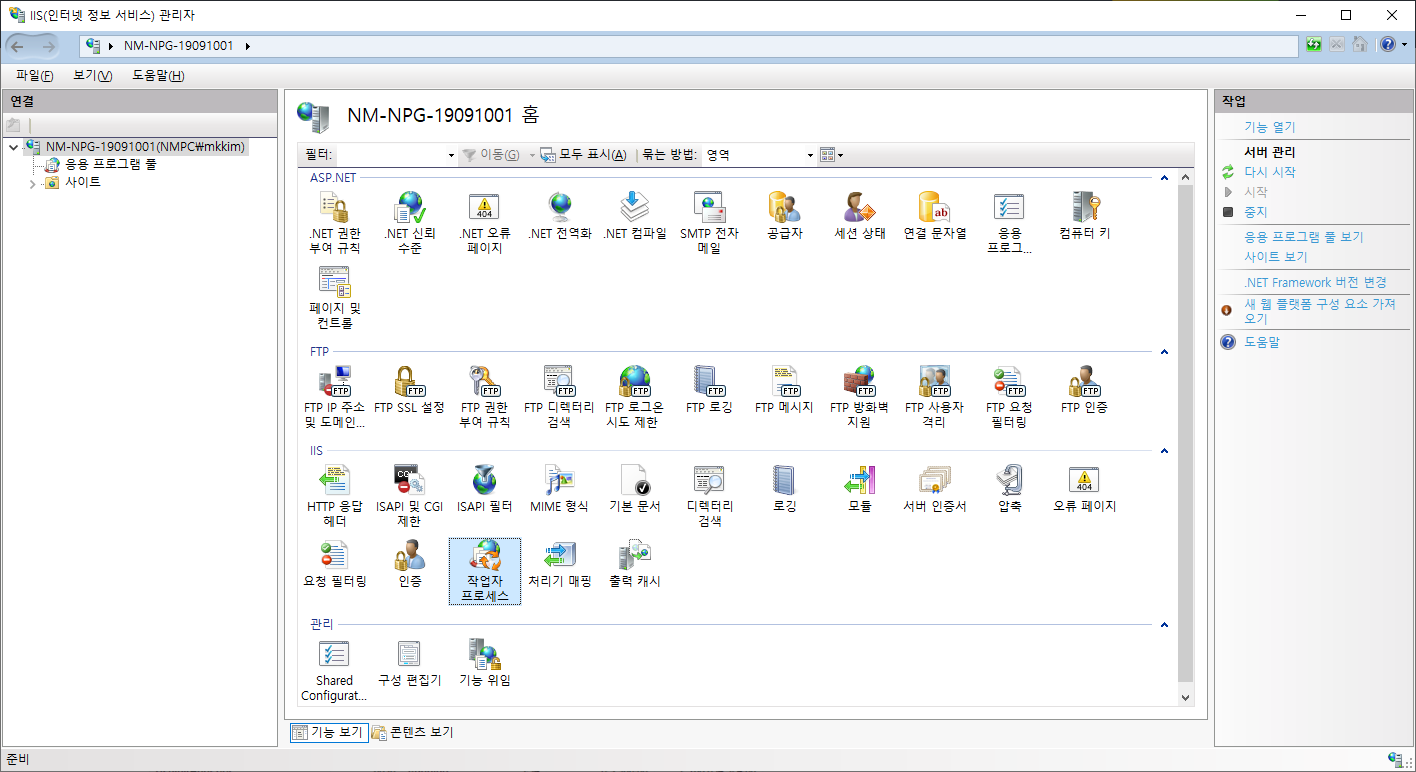Open 출력 캐시 icon

tap(634, 565)
